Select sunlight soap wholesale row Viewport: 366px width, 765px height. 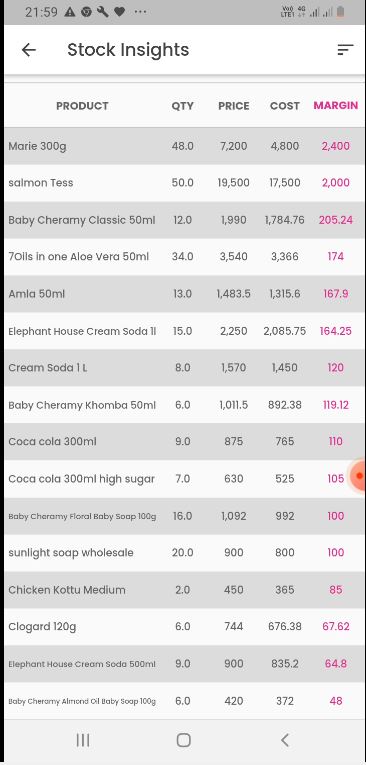coord(184,553)
